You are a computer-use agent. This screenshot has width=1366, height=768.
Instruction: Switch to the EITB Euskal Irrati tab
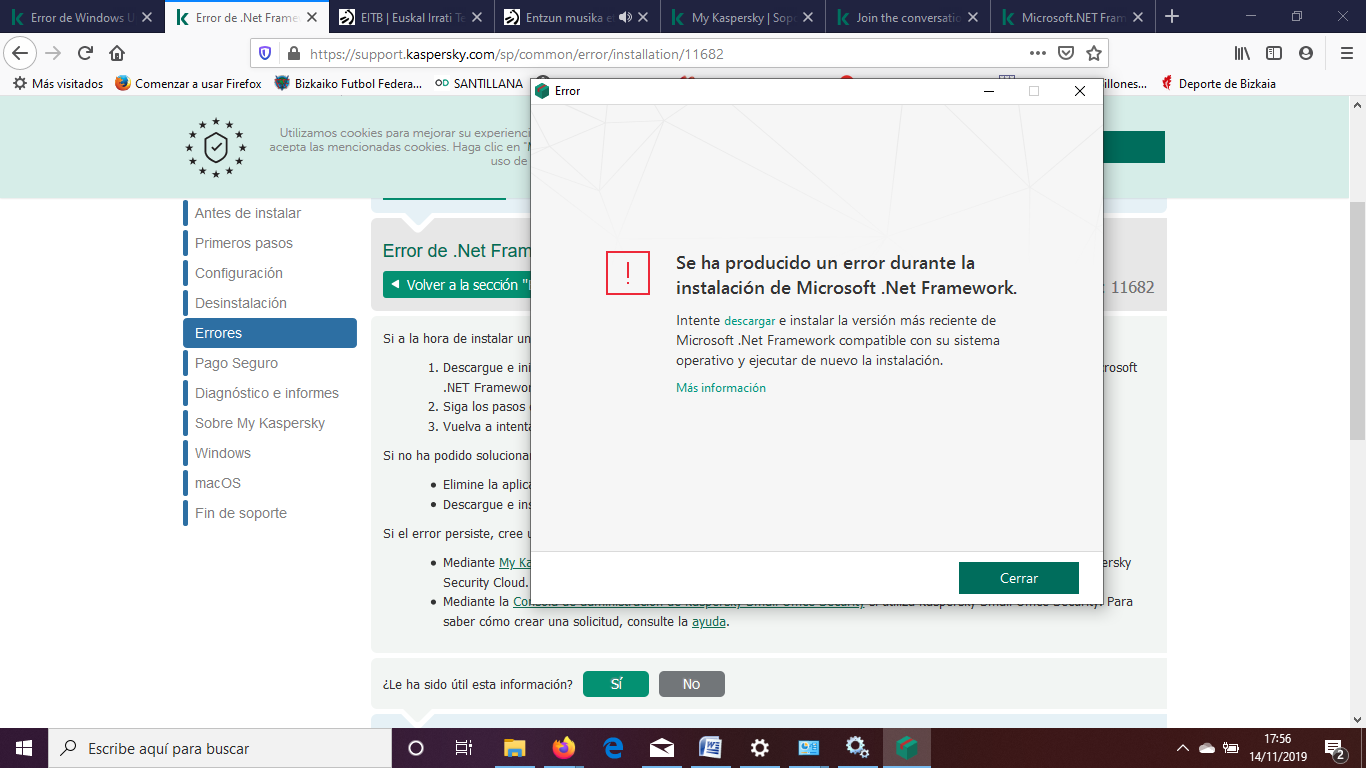(412, 17)
